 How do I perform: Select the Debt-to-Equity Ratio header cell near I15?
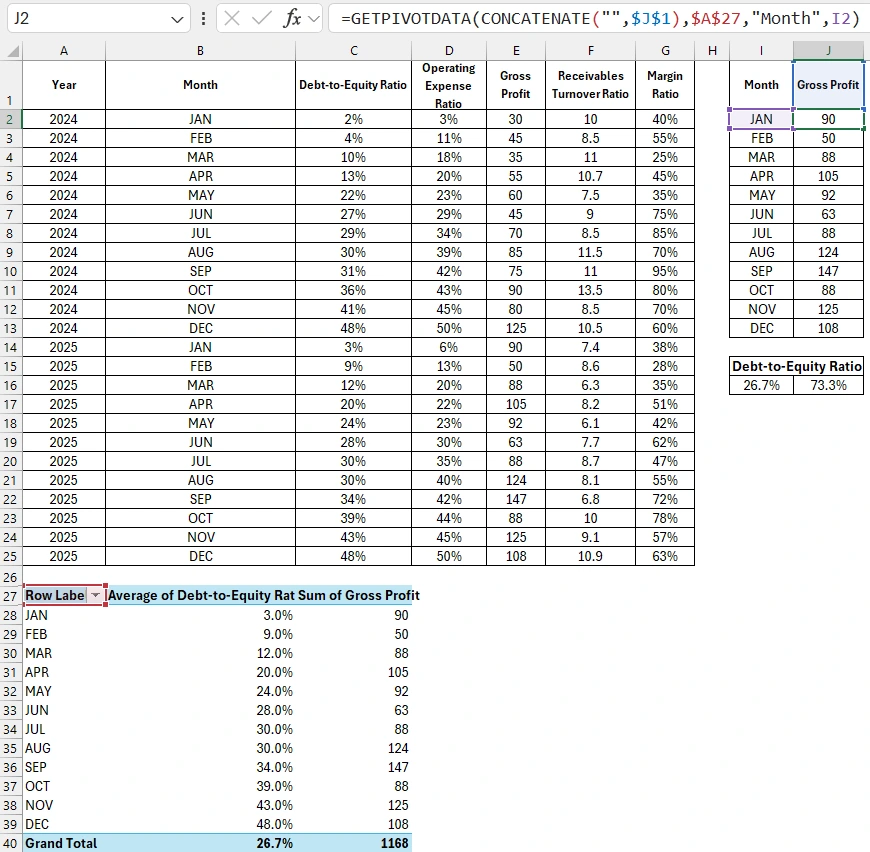point(796,366)
